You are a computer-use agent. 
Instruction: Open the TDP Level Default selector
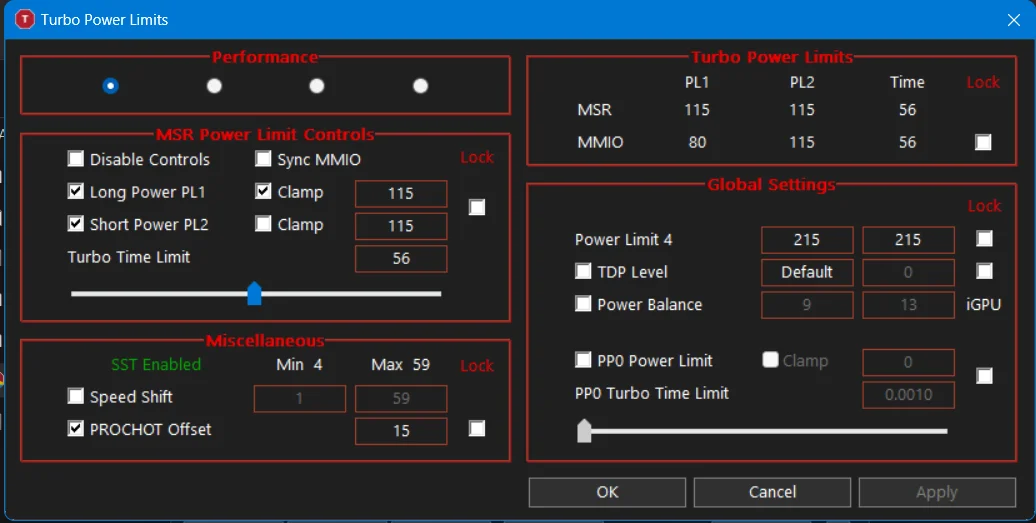(x=807, y=272)
